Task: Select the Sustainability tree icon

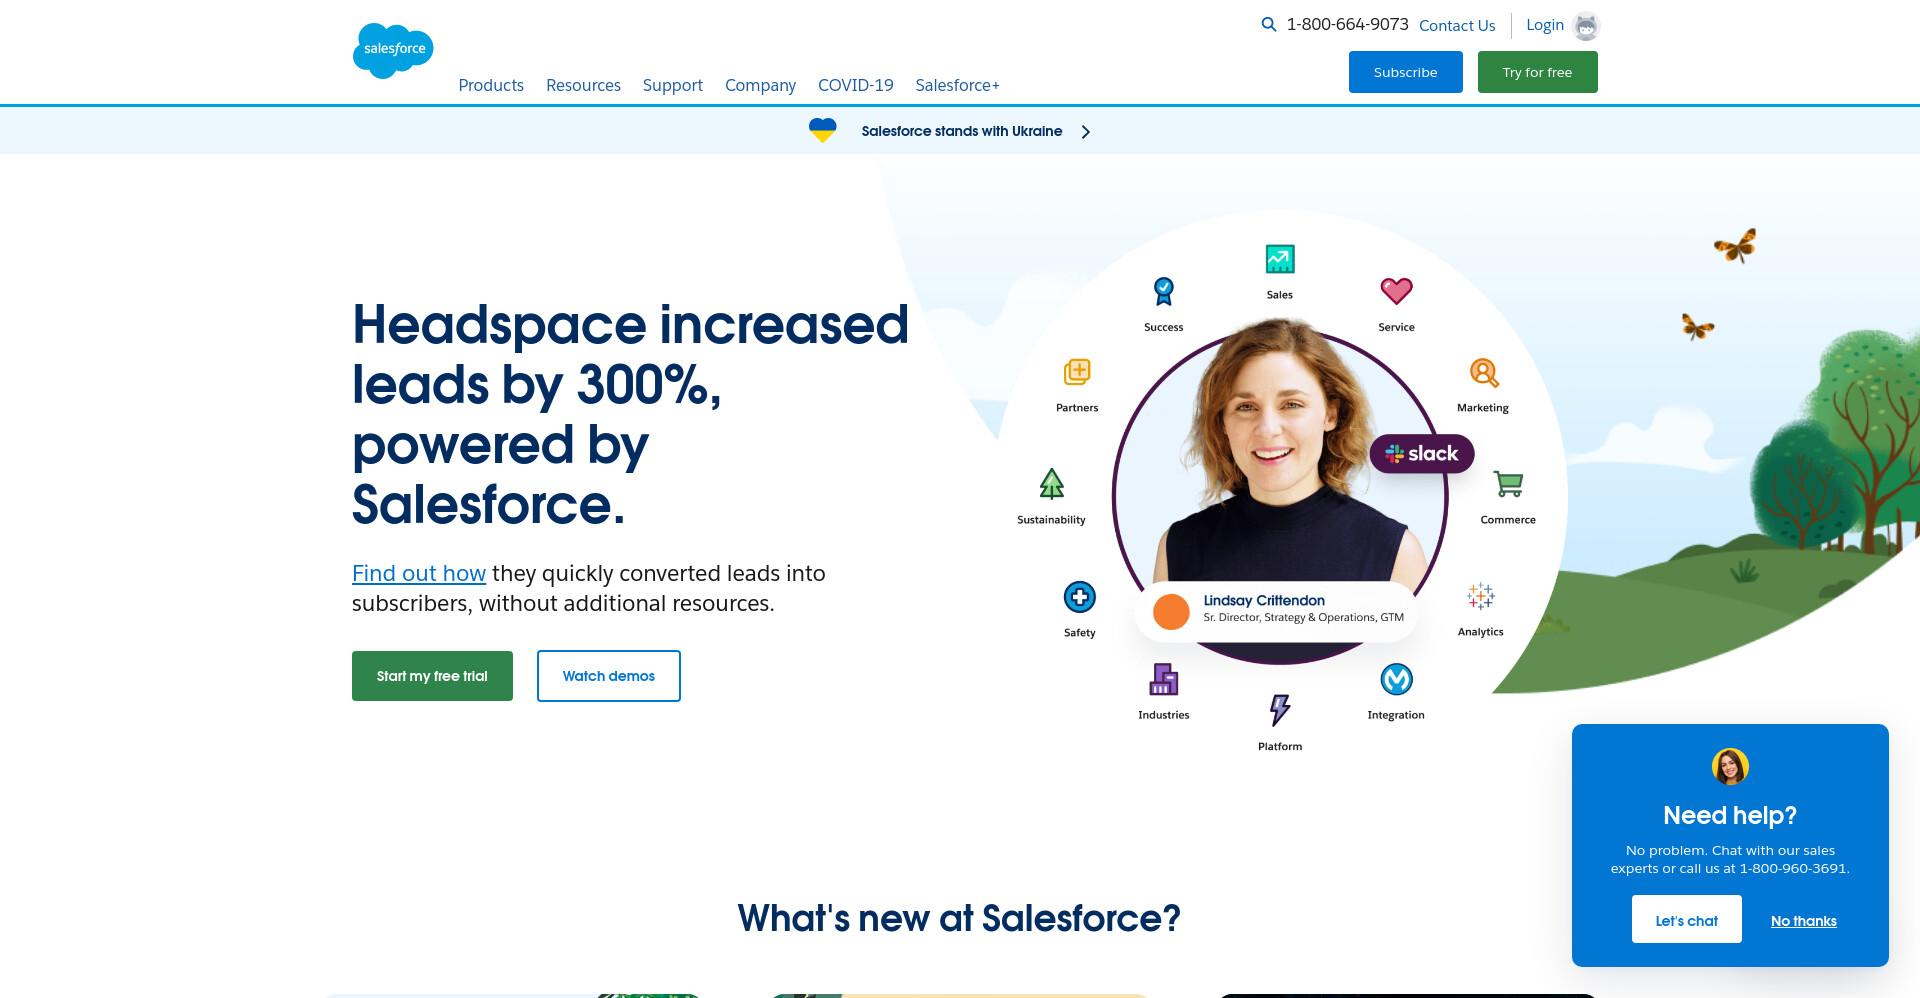Action: tap(1052, 484)
